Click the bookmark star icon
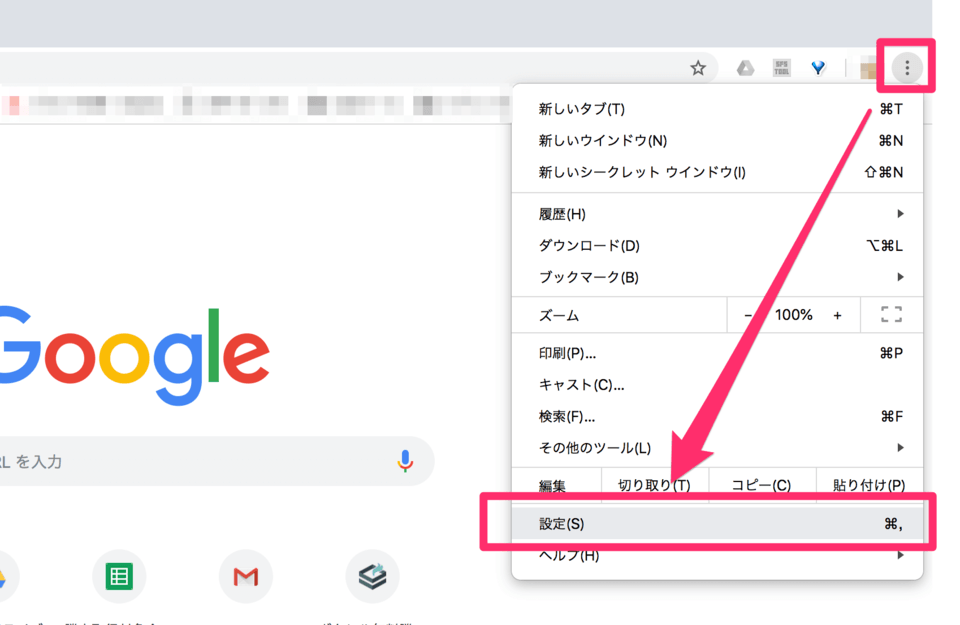960x625 pixels. [698, 67]
